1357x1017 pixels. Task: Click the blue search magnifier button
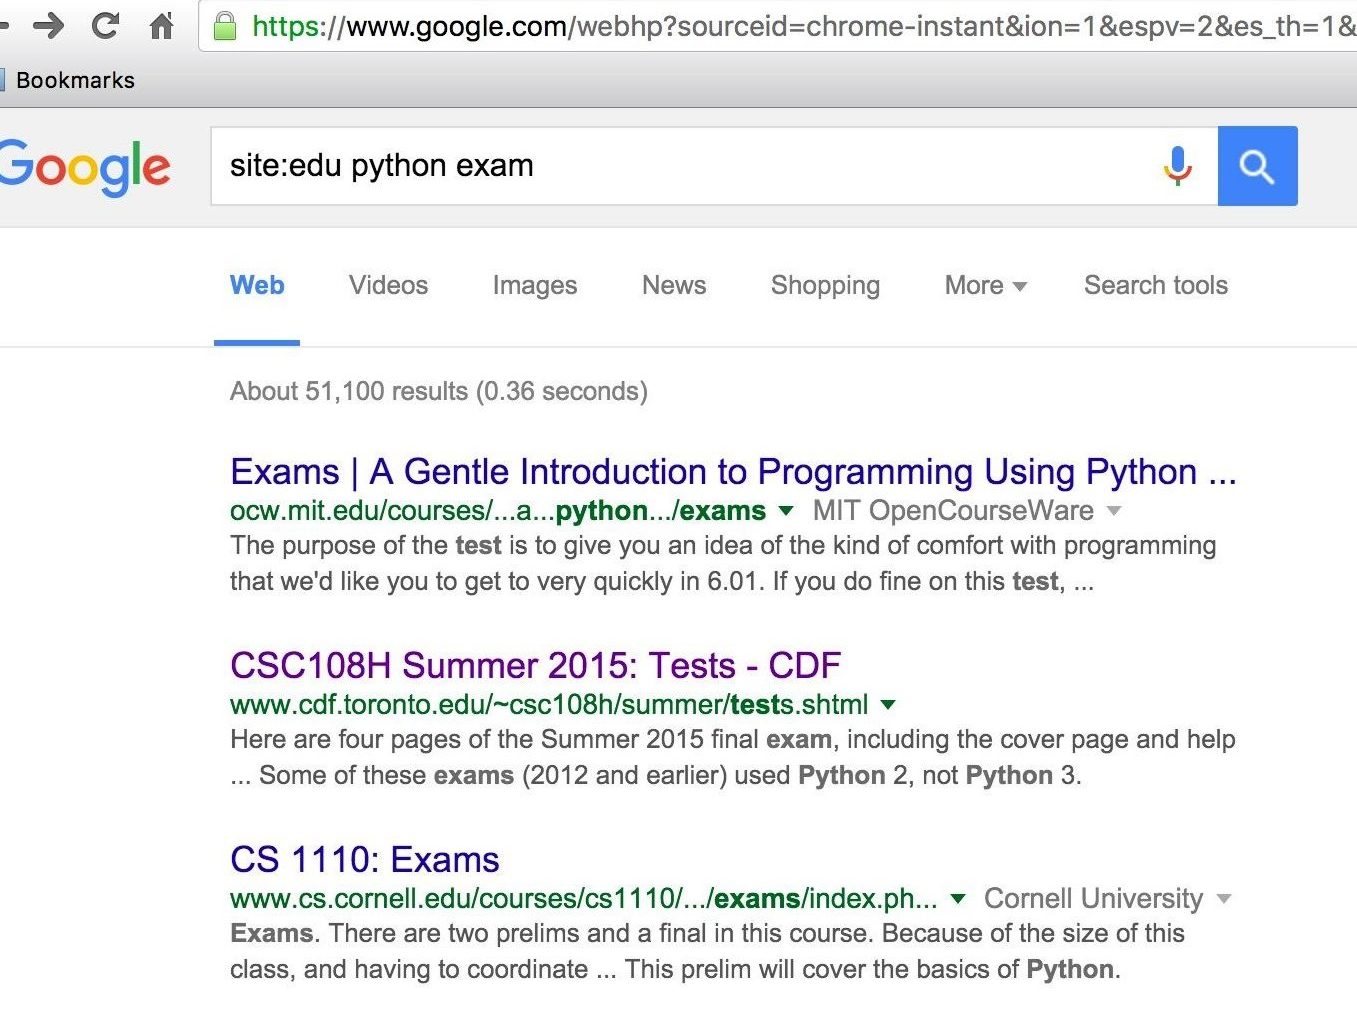(1257, 166)
